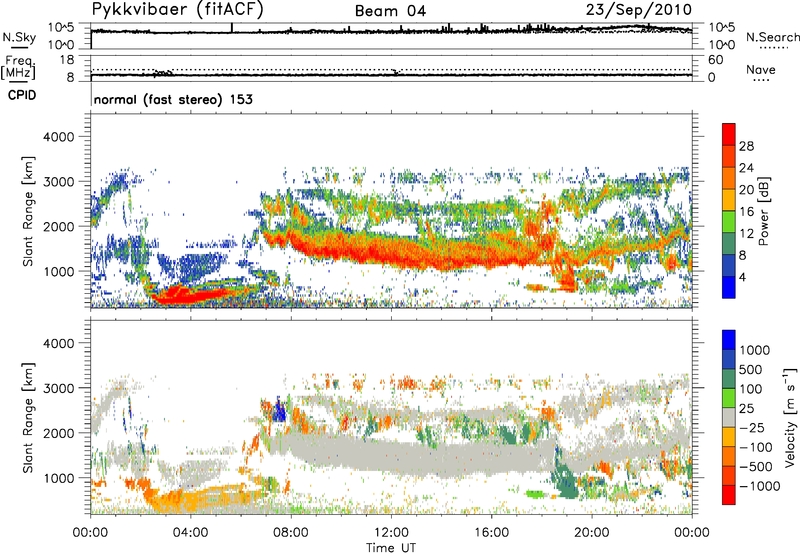Click the '12:00' time axis tick

(x=391, y=533)
